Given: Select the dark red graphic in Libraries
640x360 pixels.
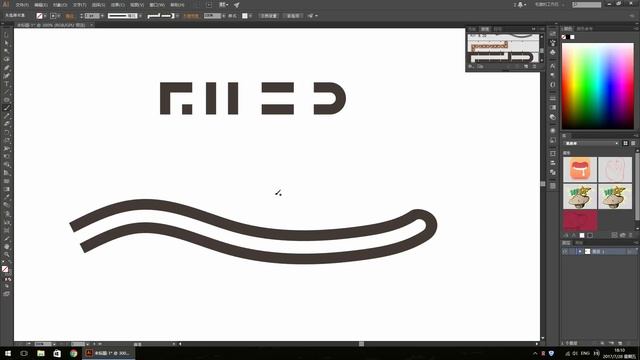Looking at the screenshot, I should tap(580, 221).
